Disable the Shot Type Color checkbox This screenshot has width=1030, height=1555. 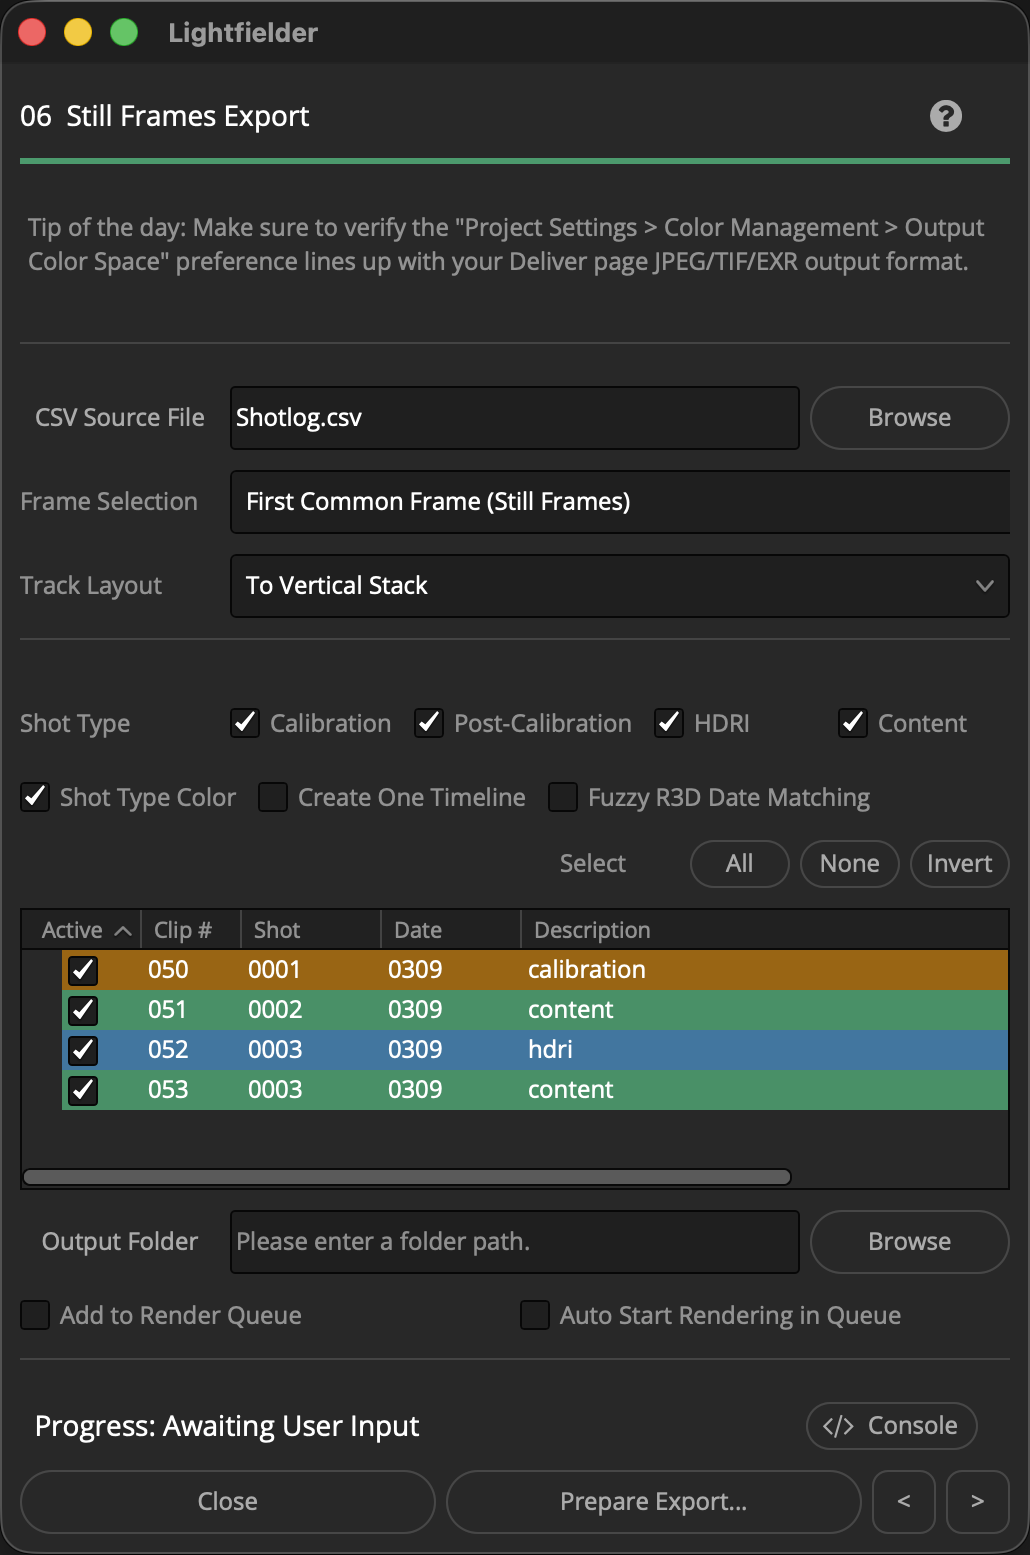click(35, 796)
